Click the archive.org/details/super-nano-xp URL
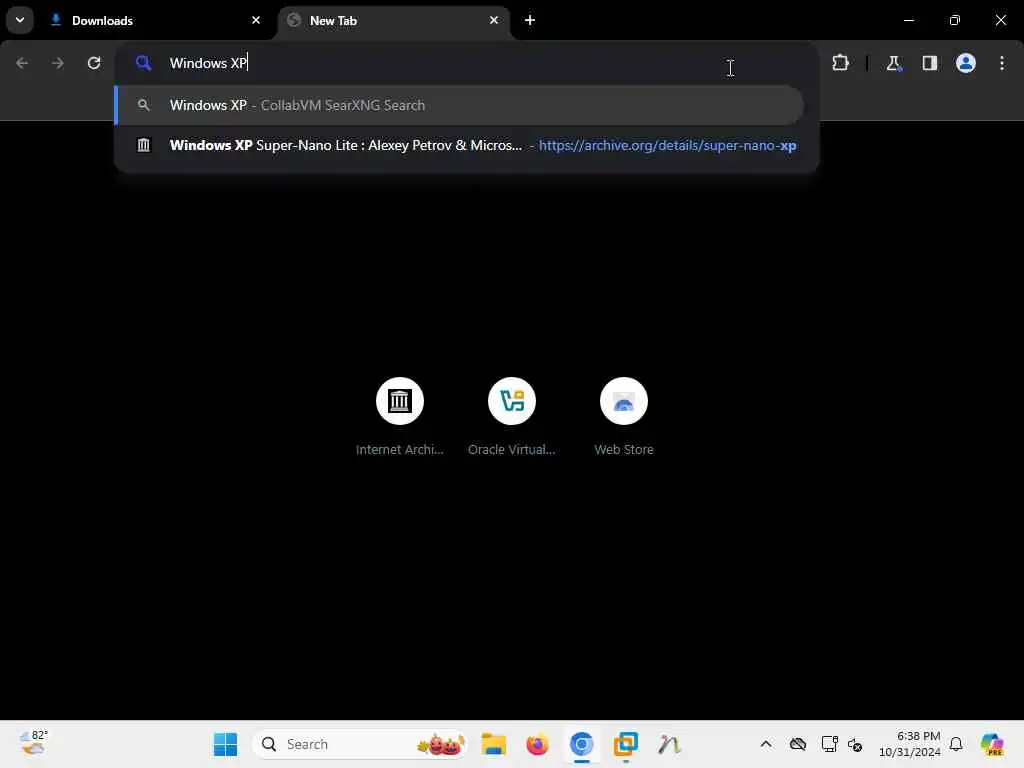 click(667, 145)
